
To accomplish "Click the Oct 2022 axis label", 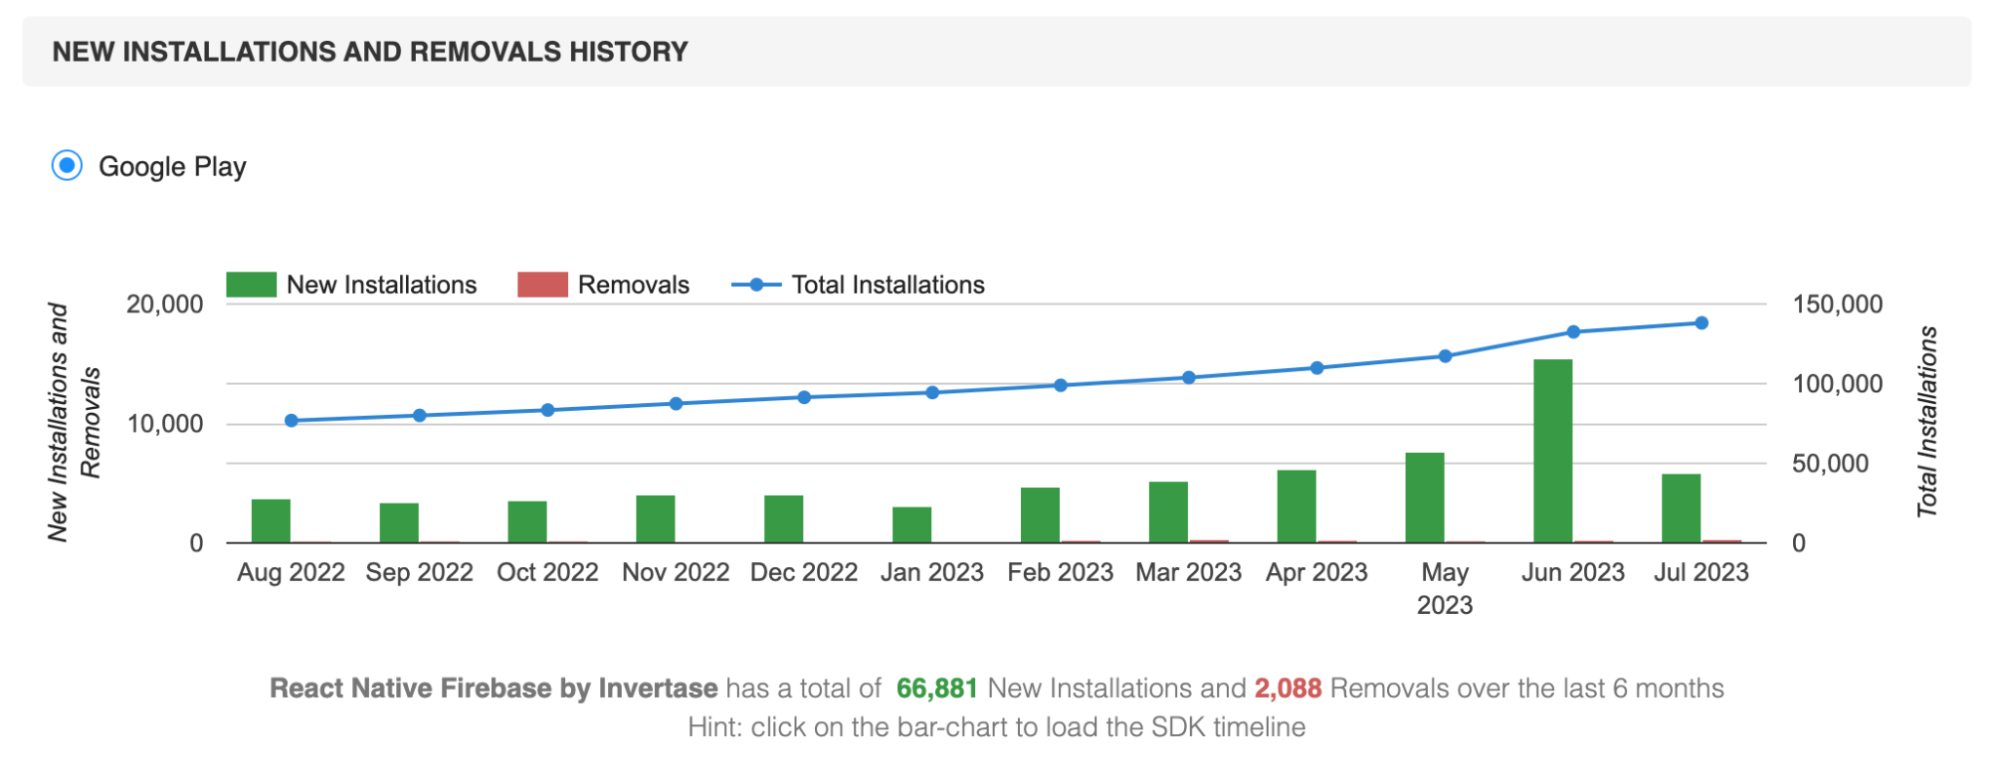I will [548, 572].
